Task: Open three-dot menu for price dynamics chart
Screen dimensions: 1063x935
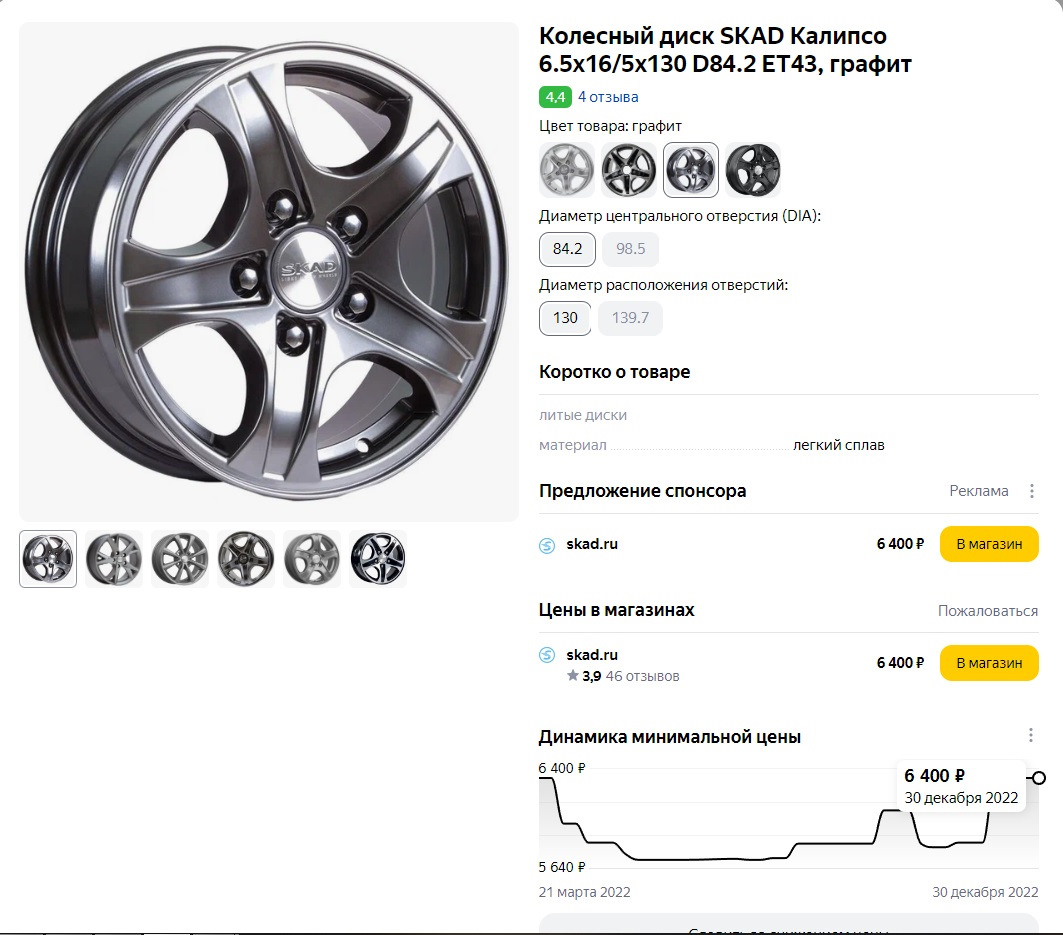Action: (x=1031, y=736)
